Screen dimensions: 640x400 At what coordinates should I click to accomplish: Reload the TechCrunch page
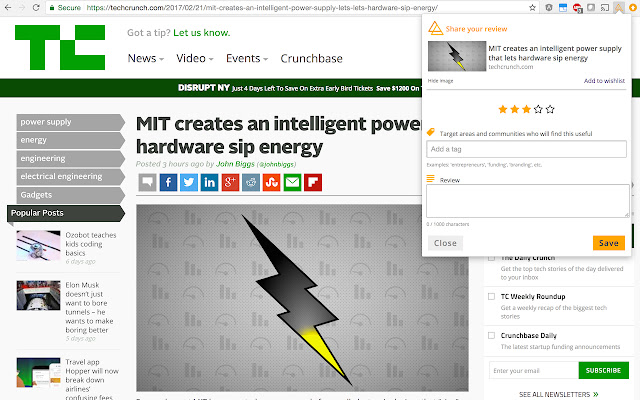(x=36, y=7)
